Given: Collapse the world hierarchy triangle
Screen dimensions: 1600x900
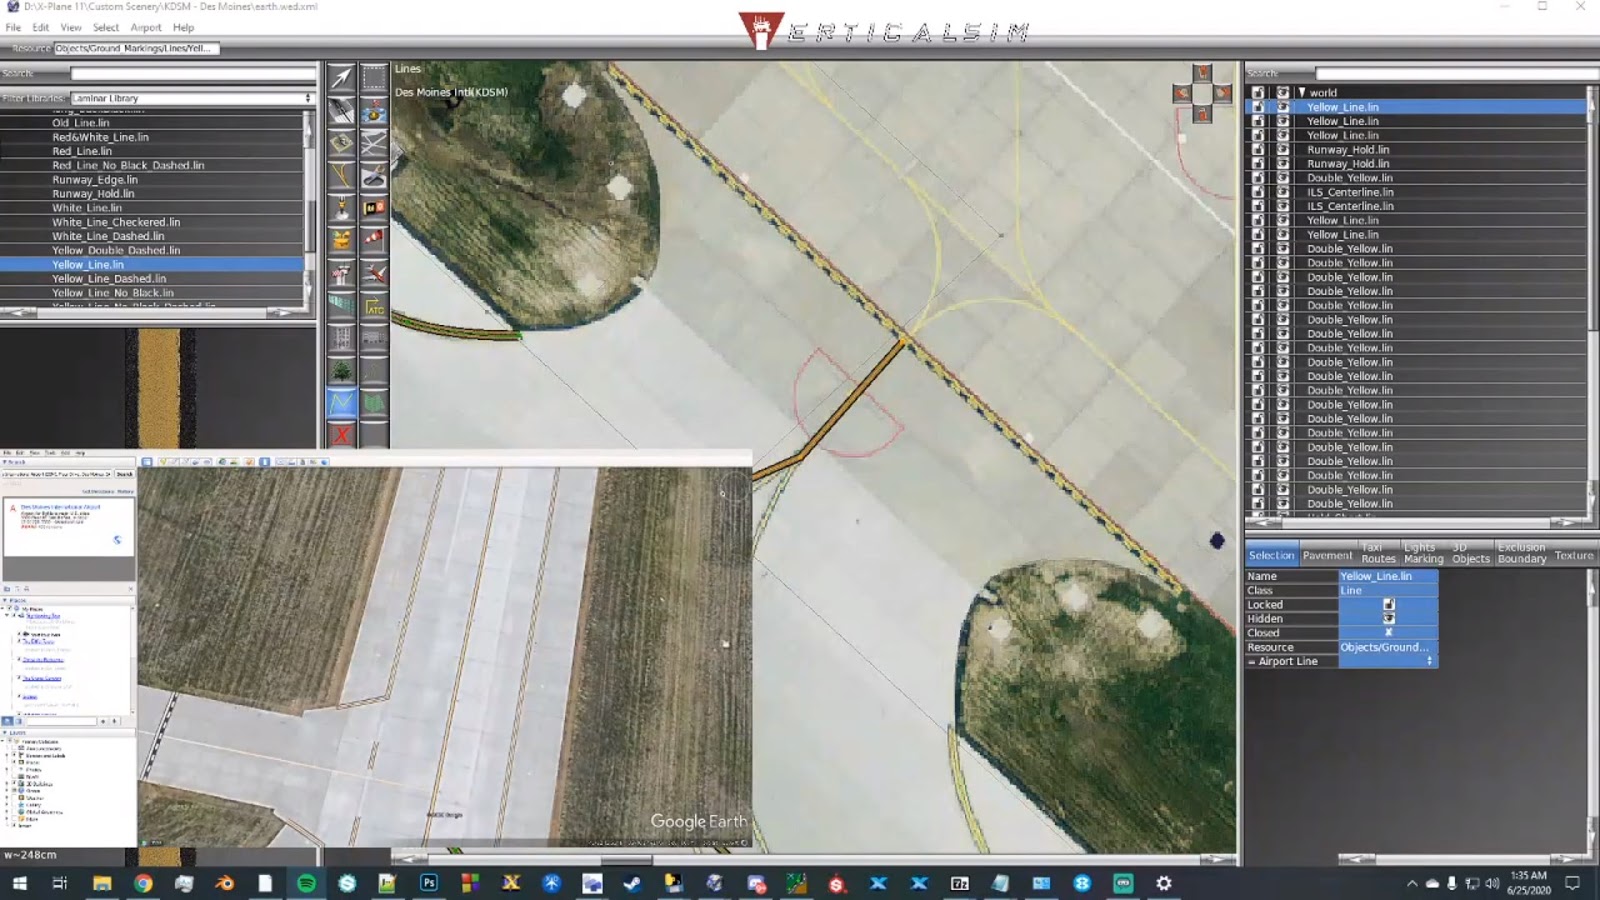Looking at the screenshot, I should pyautogui.click(x=1301, y=92).
